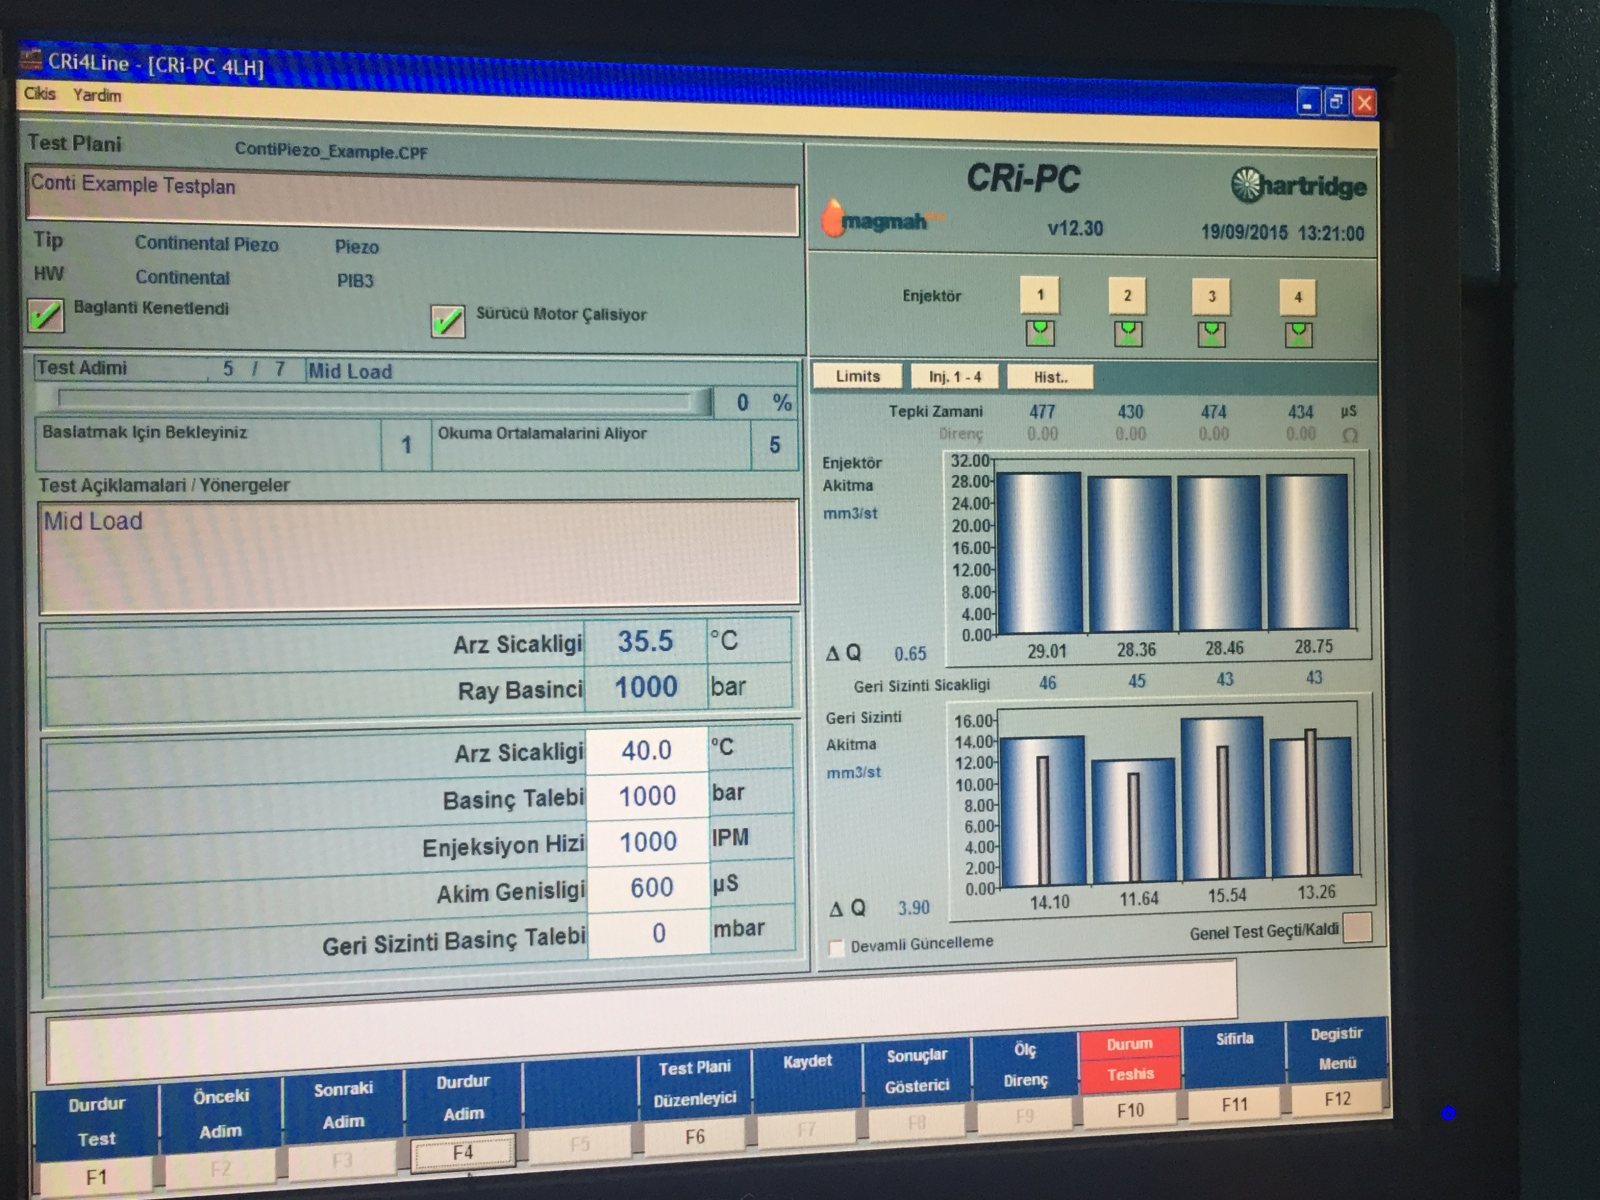Click injector 4 back leak bar 13.26
Viewport: 1600px width, 1200px height.
coord(1311,806)
